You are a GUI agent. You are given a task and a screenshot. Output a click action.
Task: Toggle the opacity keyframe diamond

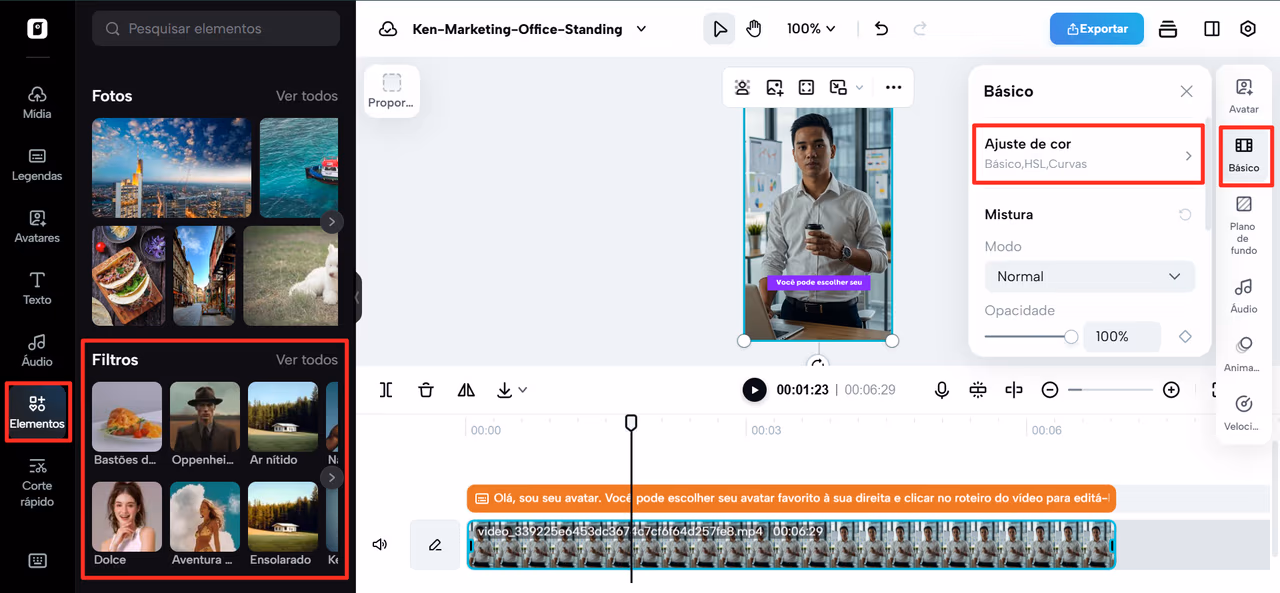pyautogui.click(x=1185, y=336)
